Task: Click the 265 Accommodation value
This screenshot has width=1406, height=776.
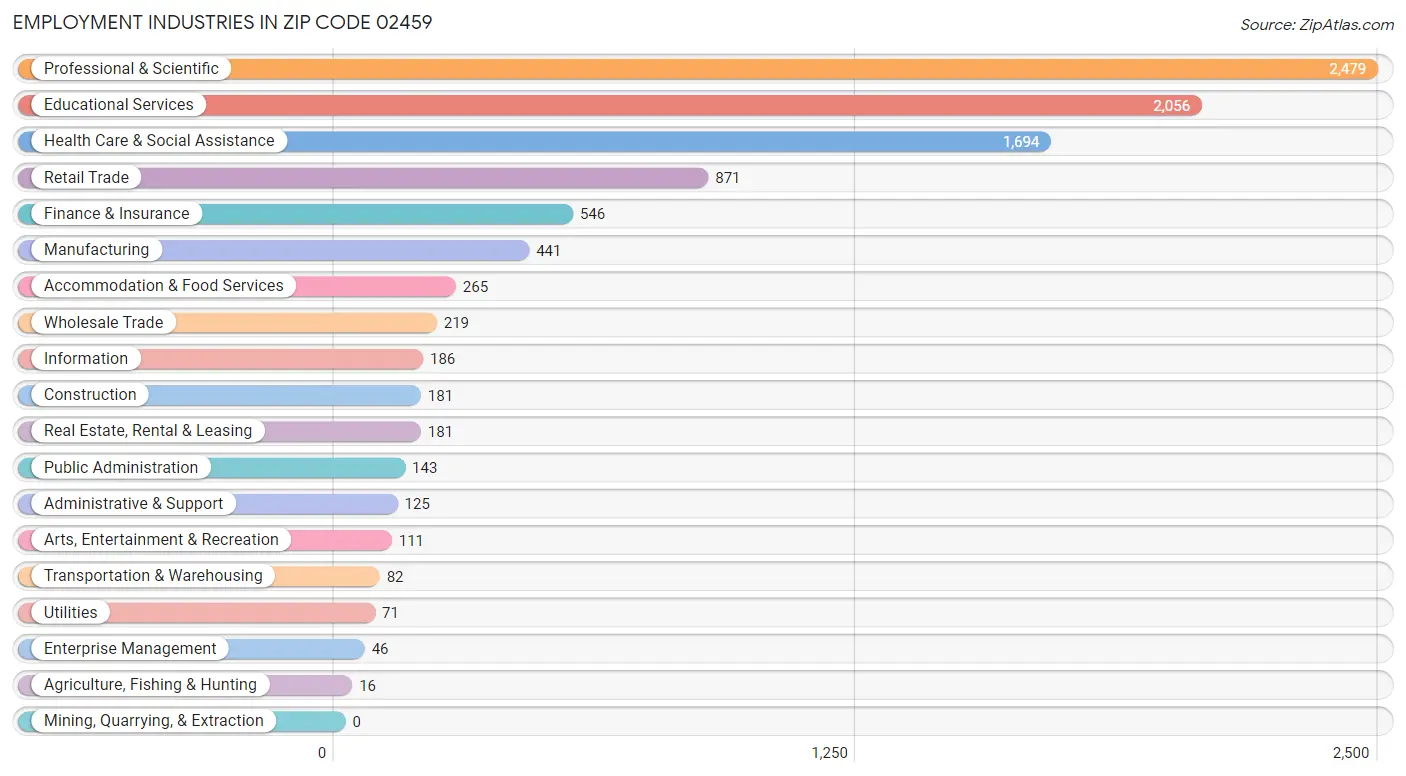Action: click(475, 287)
